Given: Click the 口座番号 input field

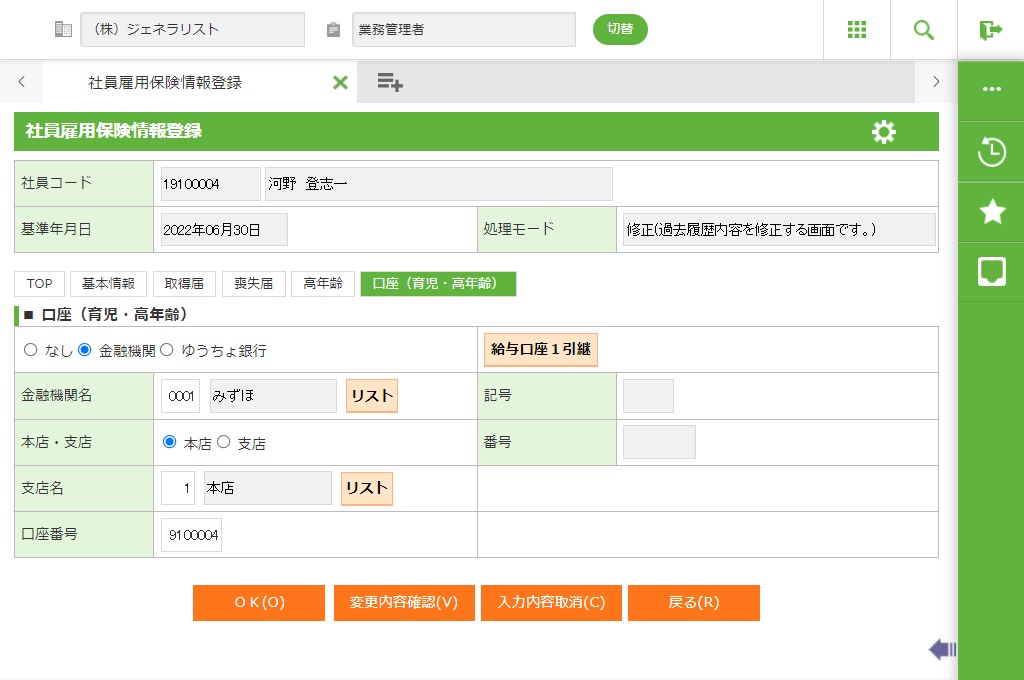Looking at the screenshot, I should click(x=191, y=535).
